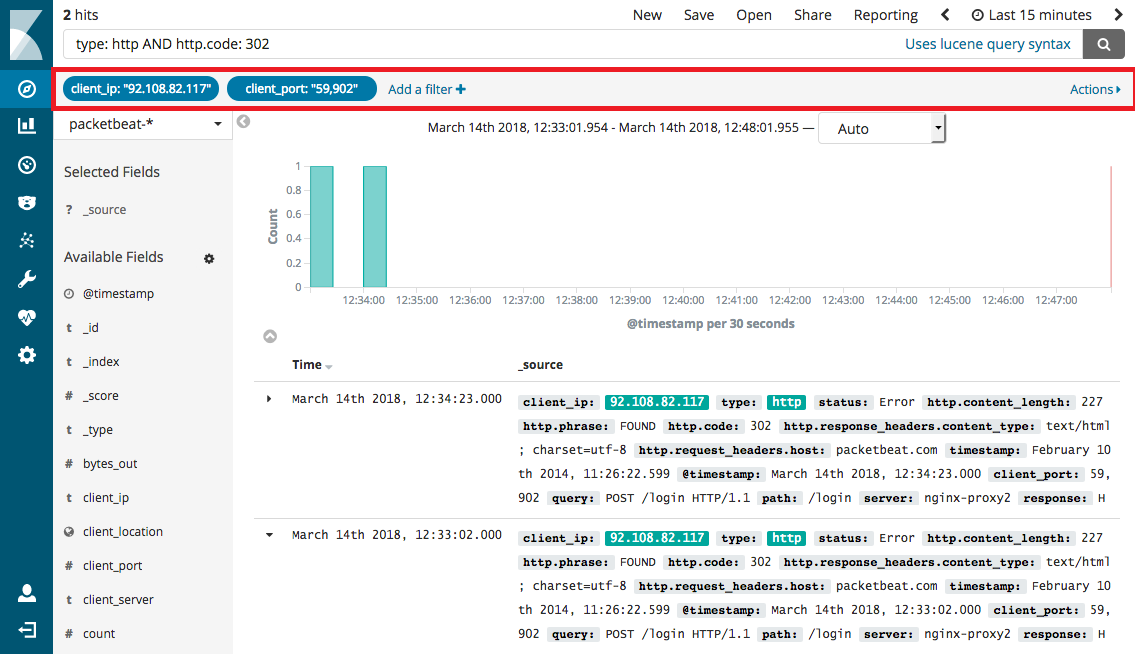Open the Visualize bar chart icon

coord(27,126)
